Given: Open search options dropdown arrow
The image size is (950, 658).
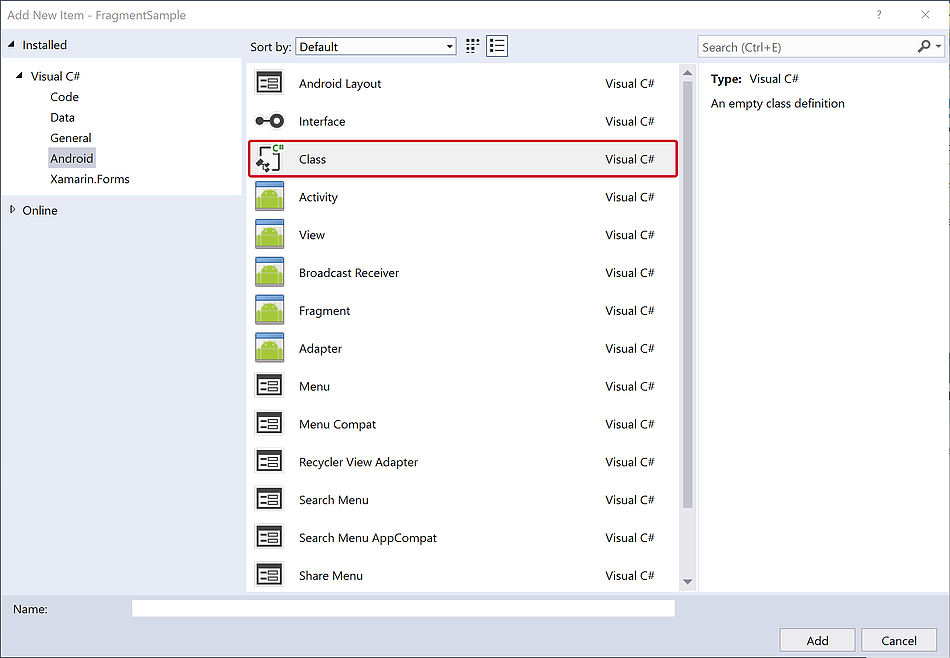Looking at the screenshot, I should click(x=938, y=47).
